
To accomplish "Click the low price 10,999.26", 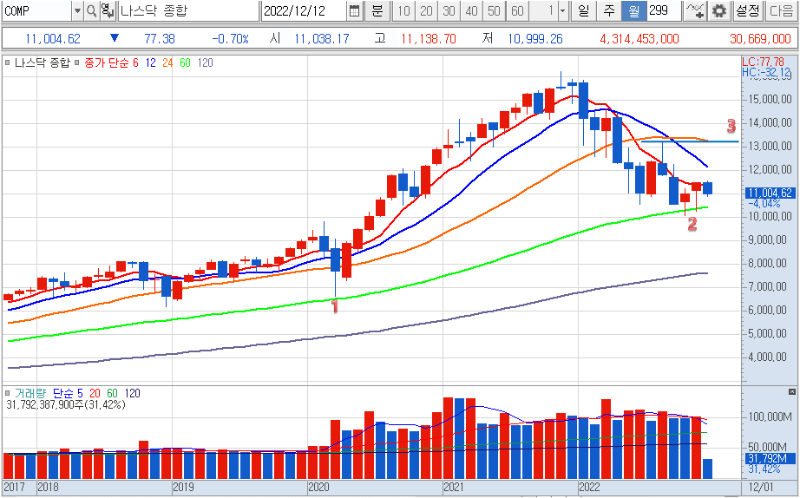I will pos(535,39).
